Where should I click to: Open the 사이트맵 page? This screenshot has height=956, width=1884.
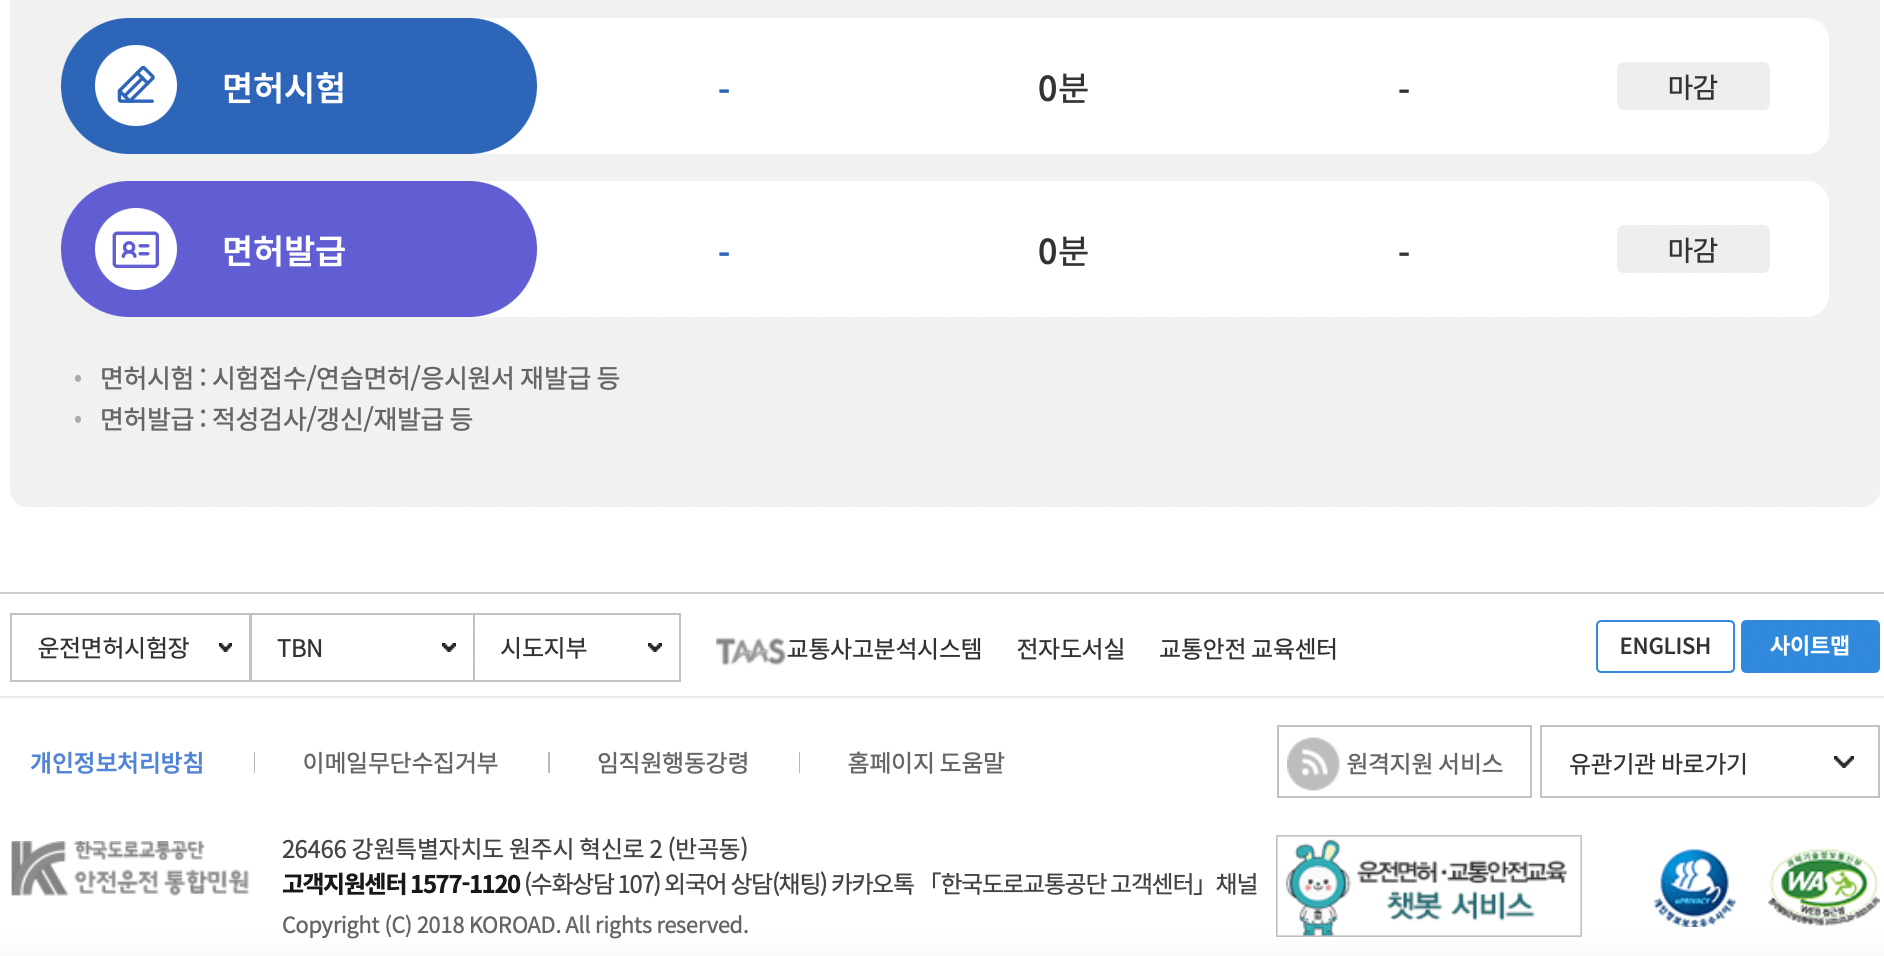1810,645
